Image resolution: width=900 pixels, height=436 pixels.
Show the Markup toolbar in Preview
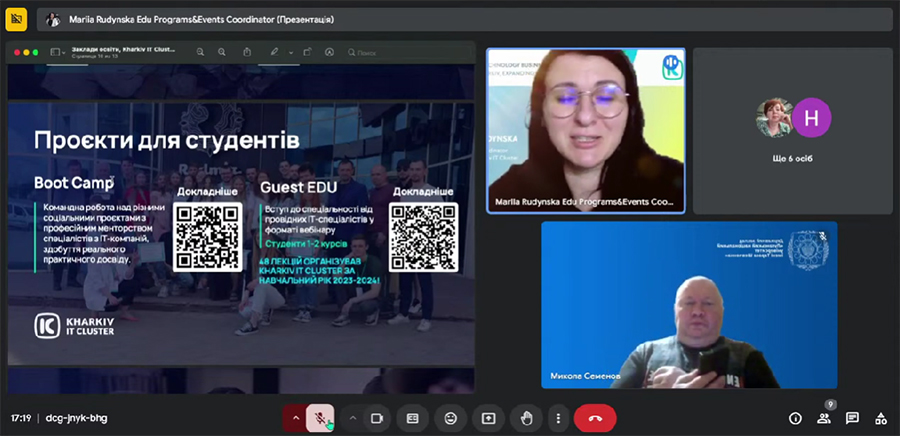[329, 52]
